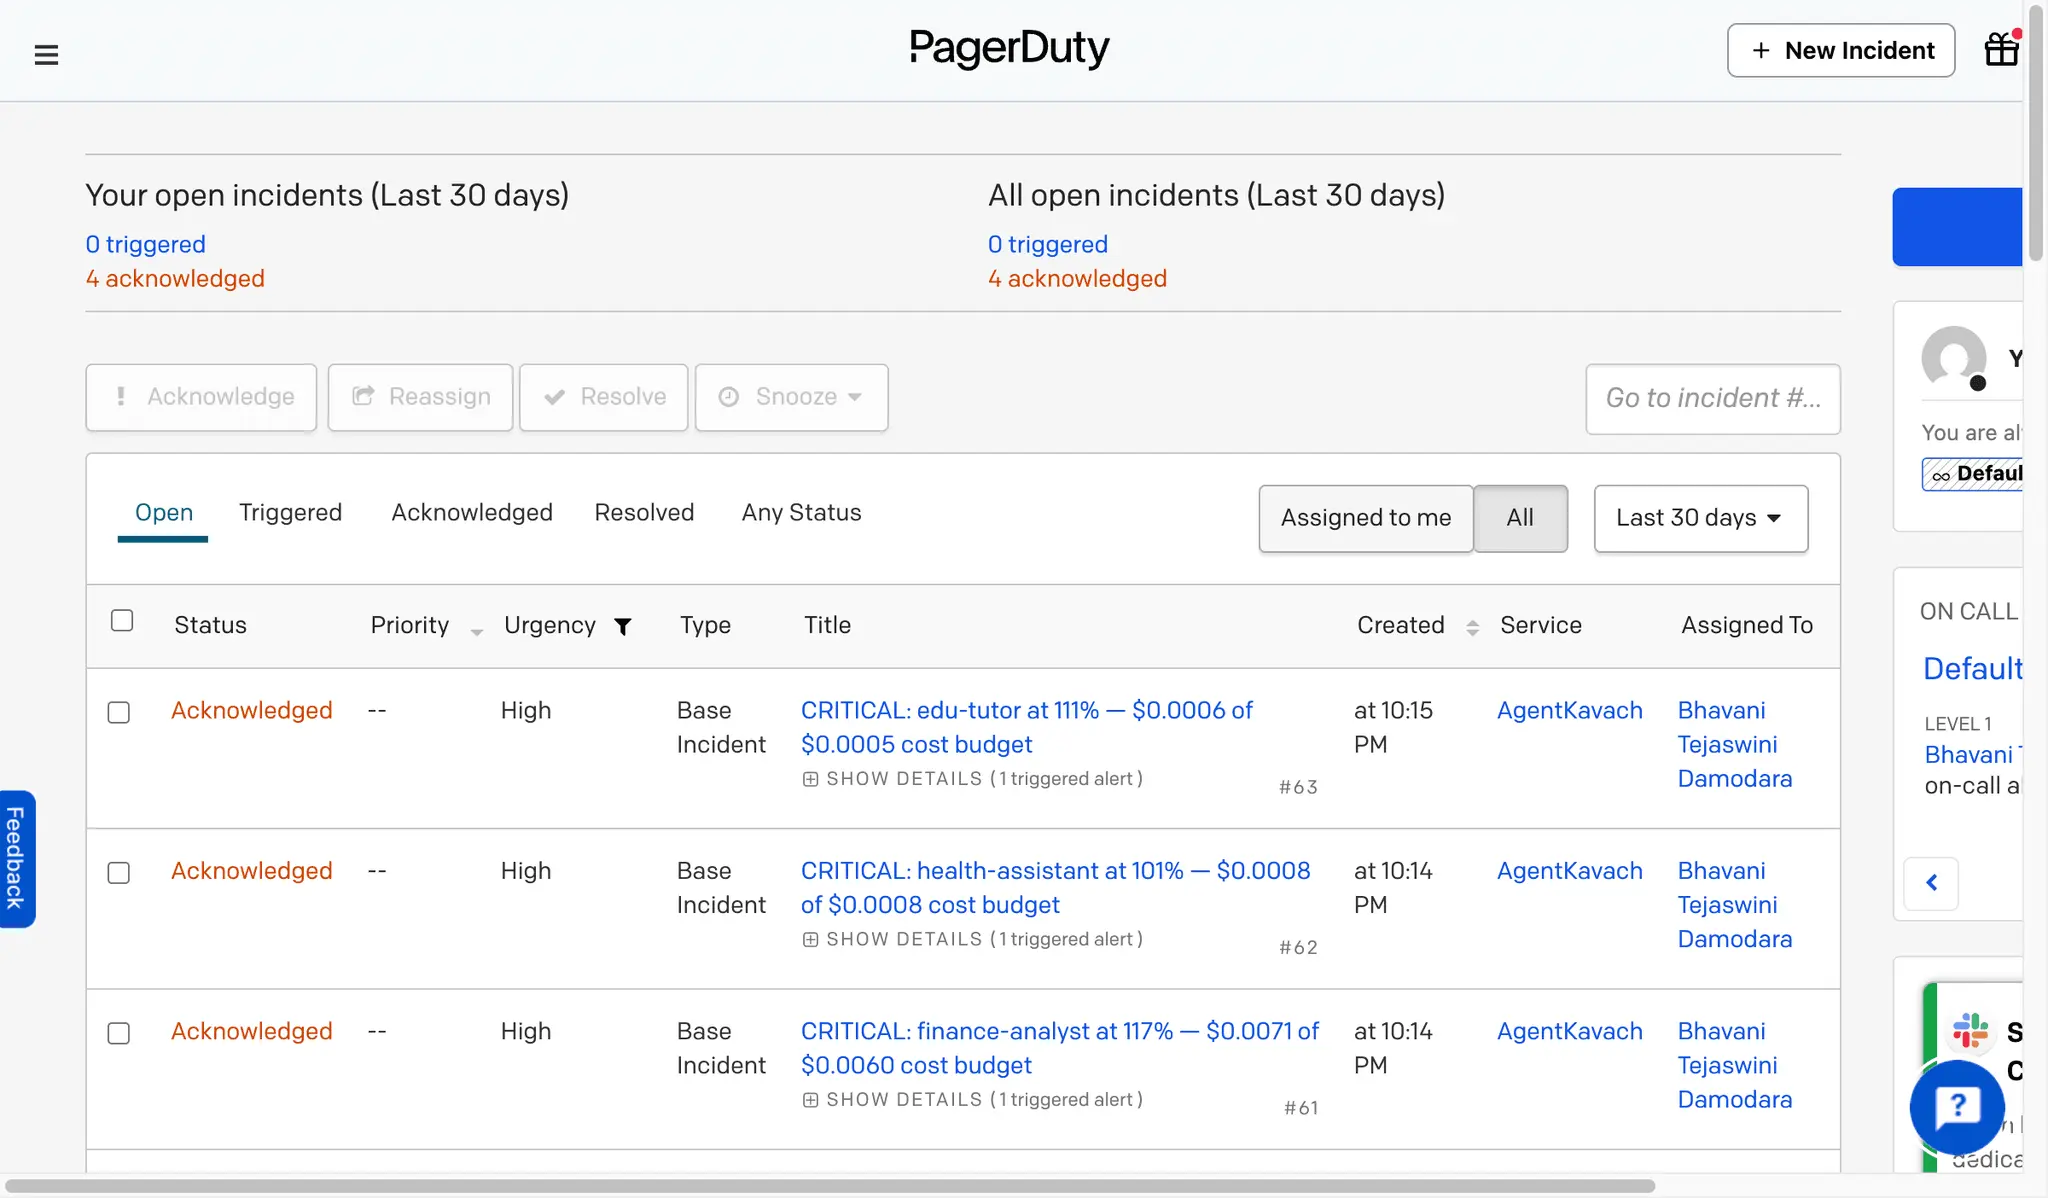Open the help chat bubble

[x=1957, y=1106]
